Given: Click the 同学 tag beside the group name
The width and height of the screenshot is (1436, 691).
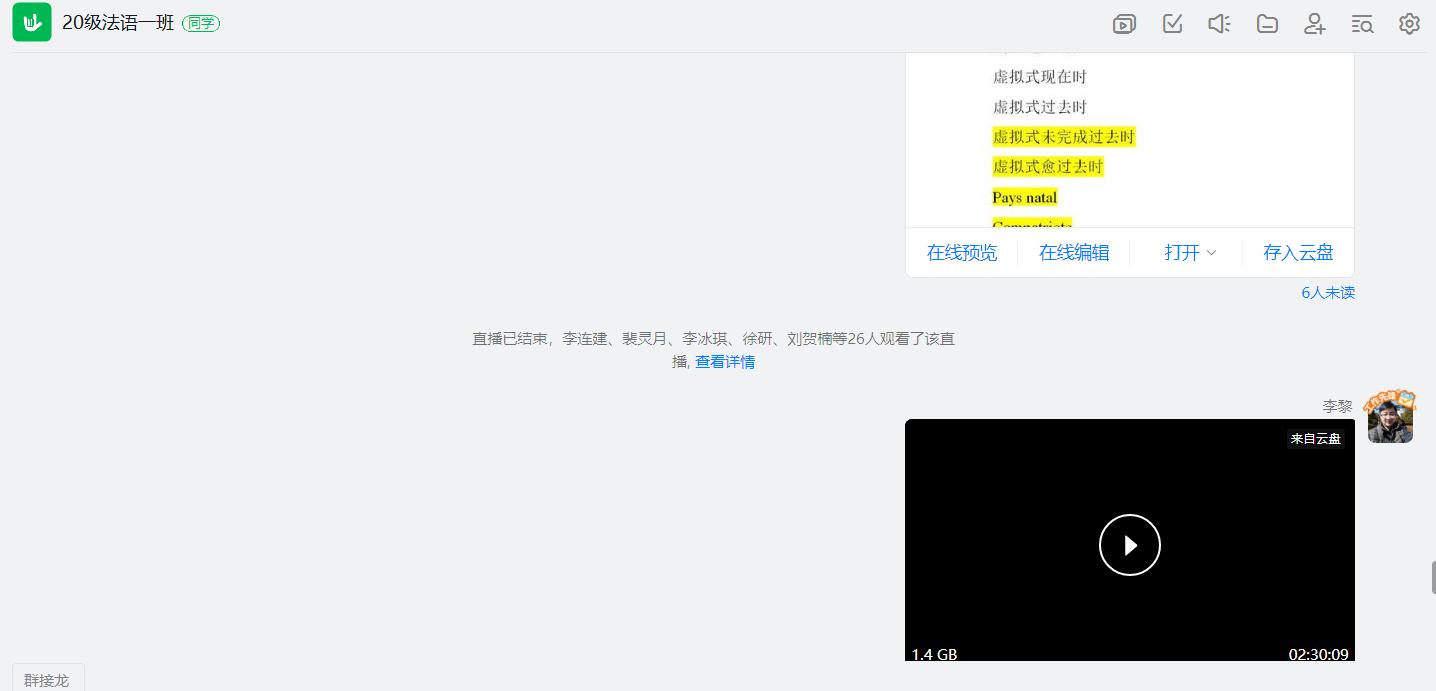Looking at the screenshot, I should [201, 23].
